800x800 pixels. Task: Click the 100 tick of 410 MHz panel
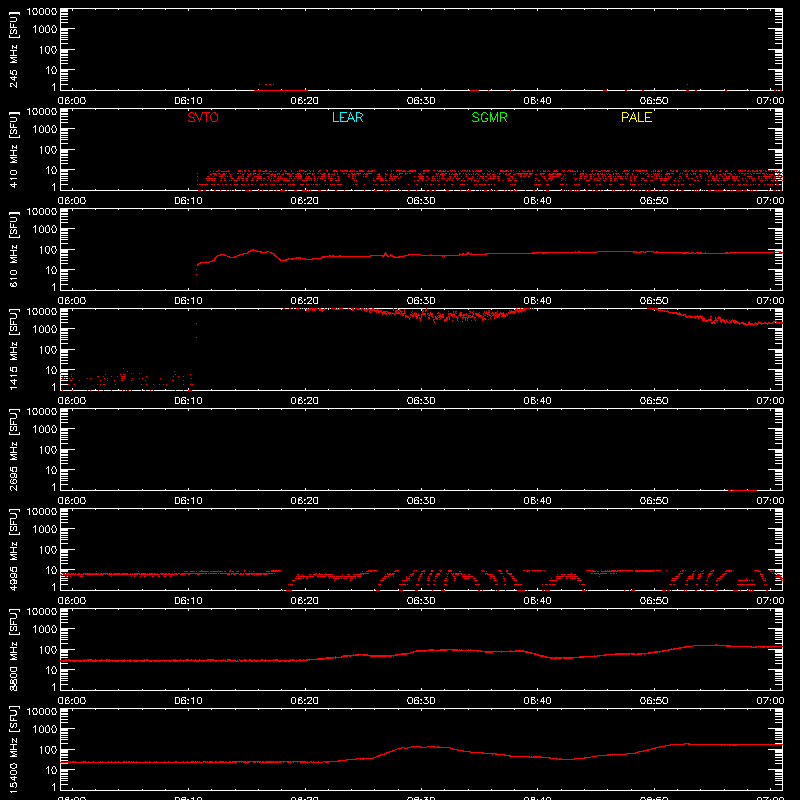(x=48, y=150)
